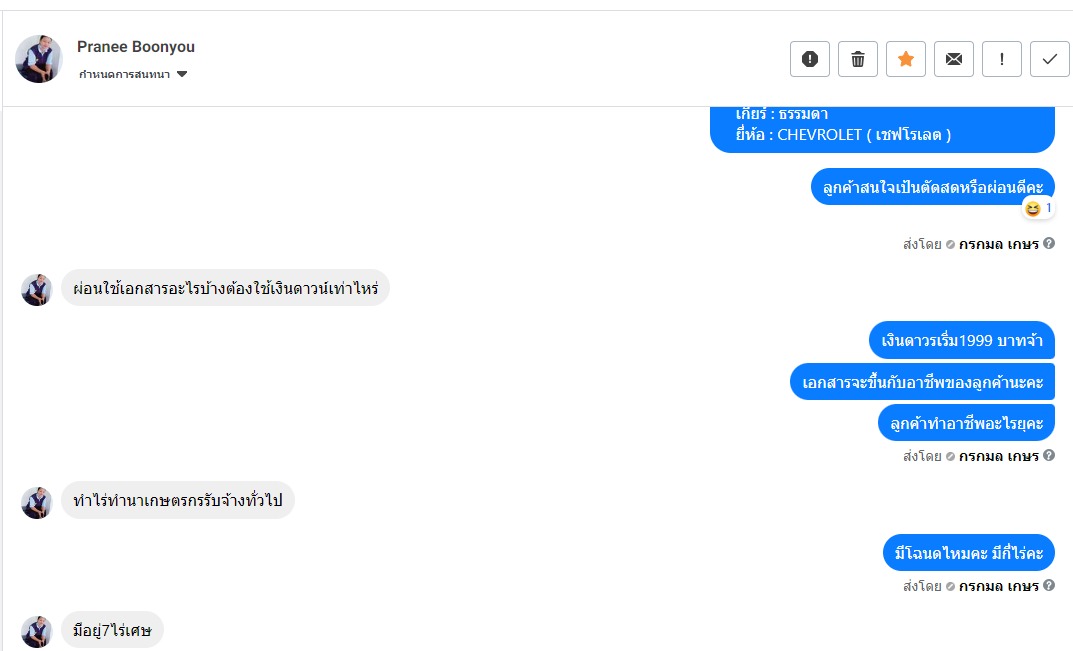Image resolution: width=1073 pixels, height=651 pixels.
Task: Mark as unread with envelope icon
Action: tap(954, 59)
